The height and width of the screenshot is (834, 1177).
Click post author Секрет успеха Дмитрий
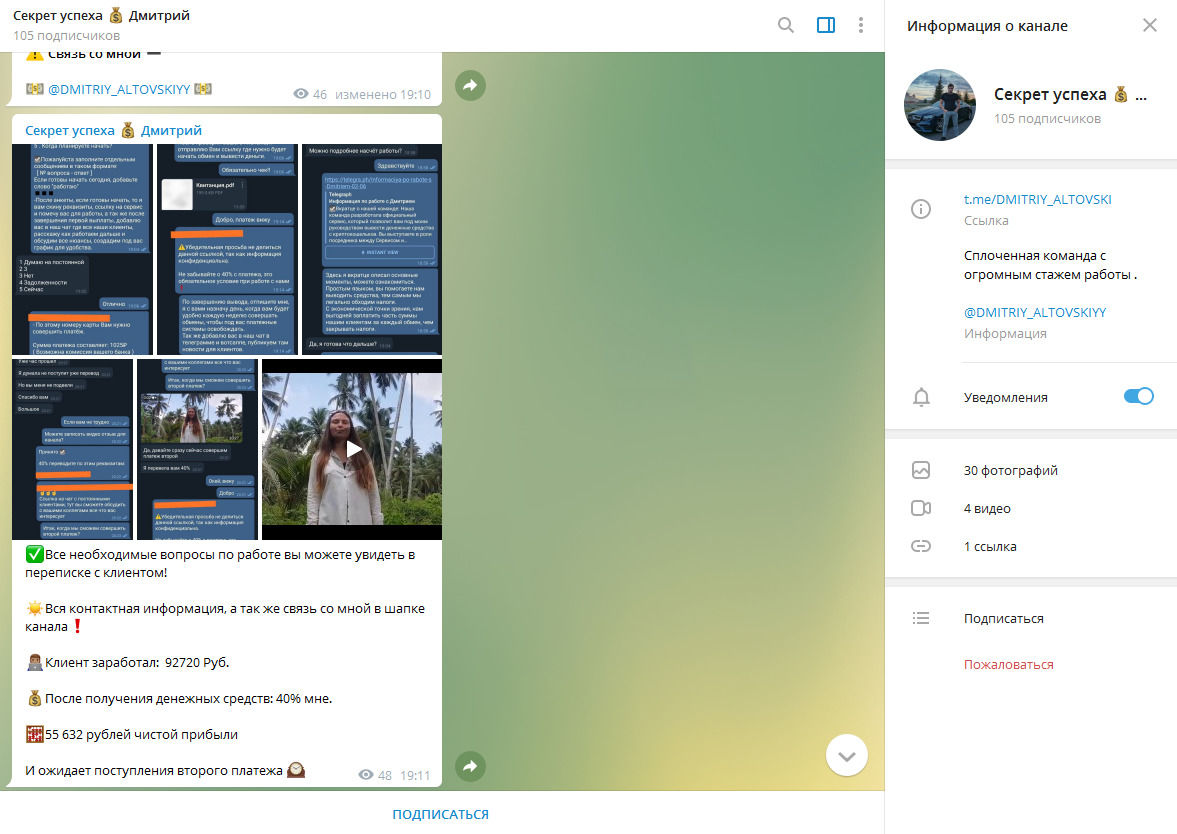pos(113,131)
